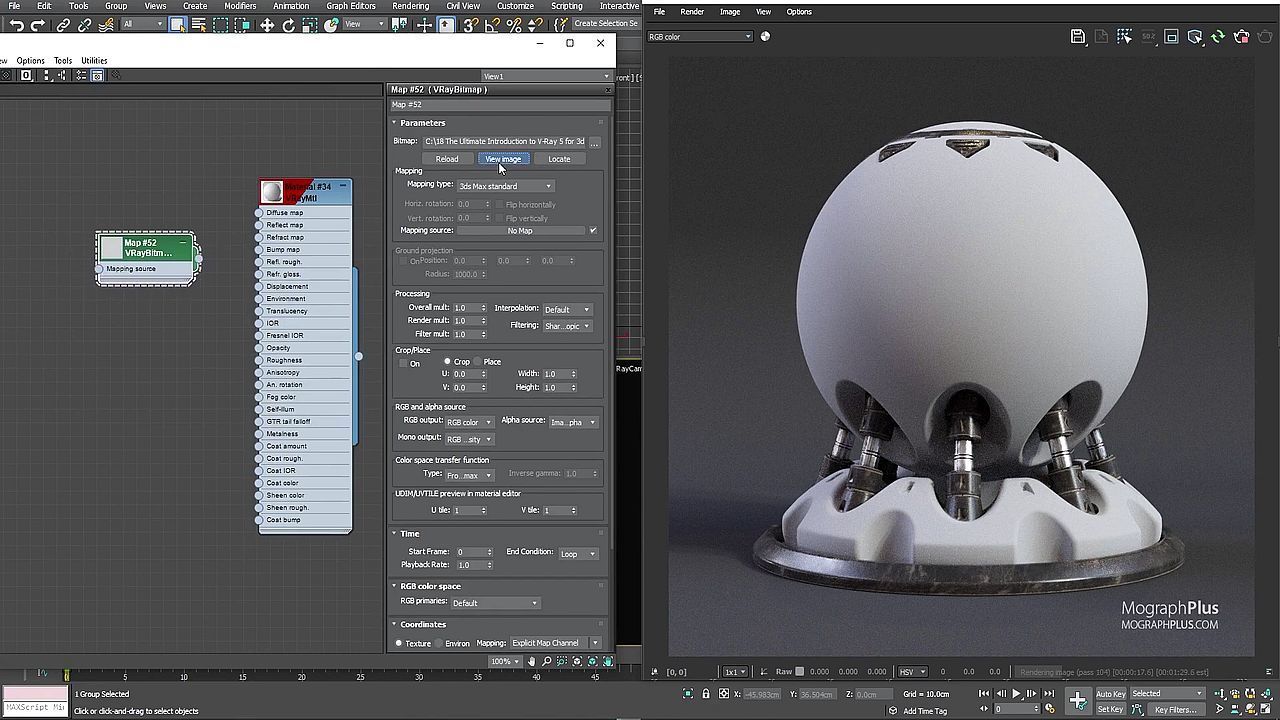The image size is (1280, 720).
Task: Click the Undo arrow in main toolbar
Action: 16,25
